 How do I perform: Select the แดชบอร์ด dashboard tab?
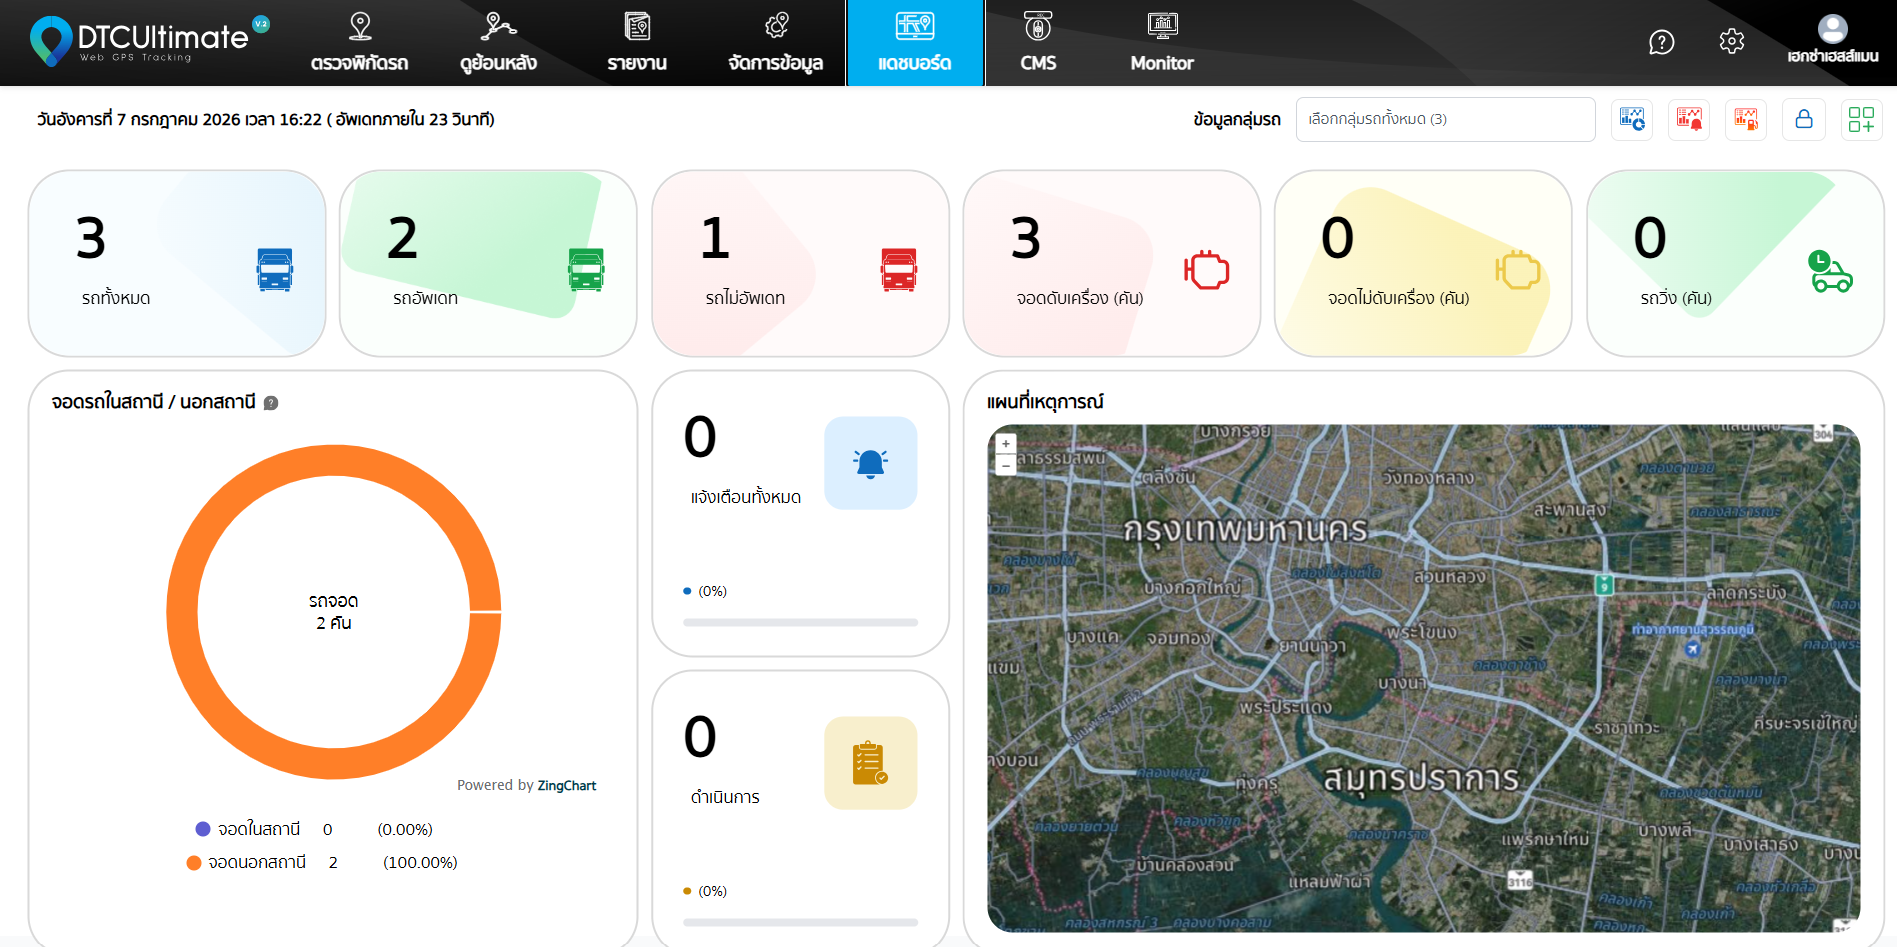click(915, 43)
